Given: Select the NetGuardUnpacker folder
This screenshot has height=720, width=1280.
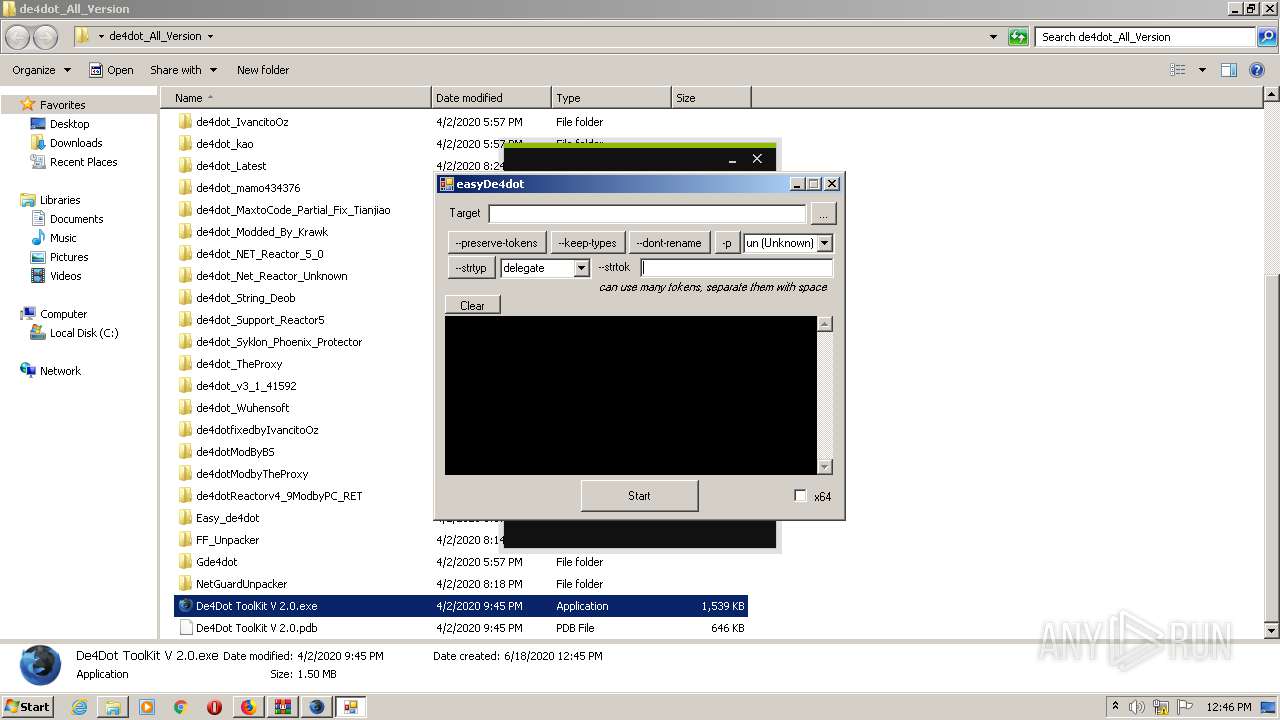Looking at the screenshot, I should [241, 584].
